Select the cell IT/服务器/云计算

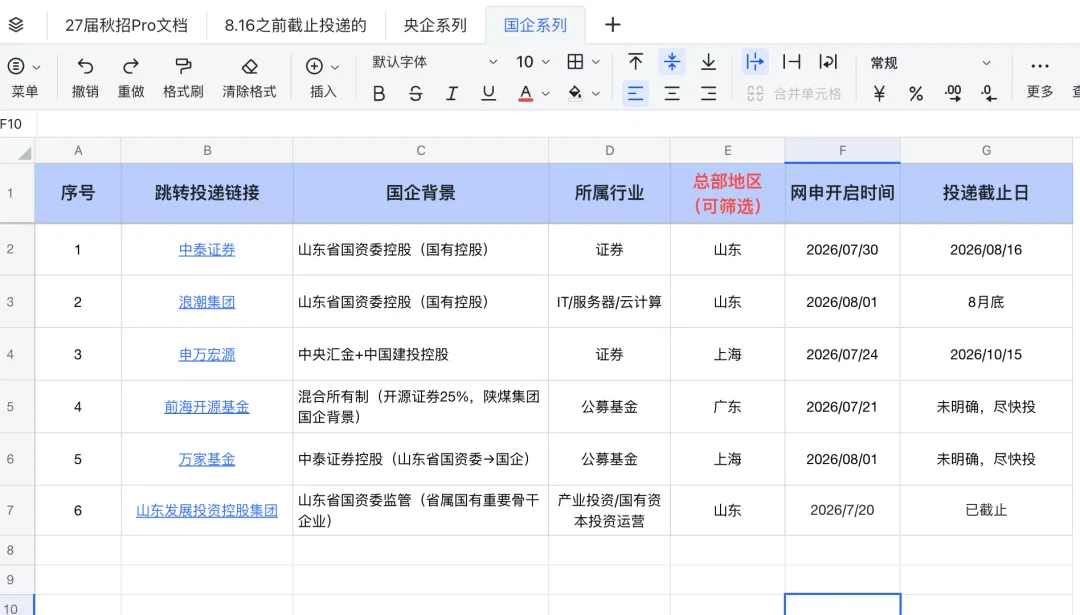coord(609,302)
